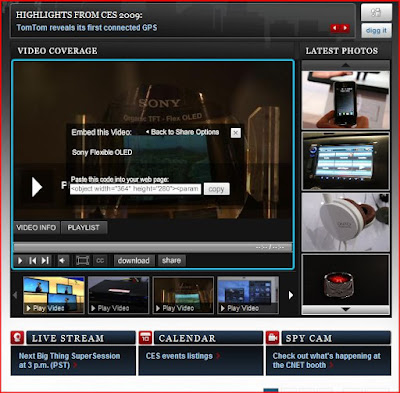The height and width of the screenshot is (393, 400).
Task: Start video with large play arrow
Action: [x=37, y=187]
